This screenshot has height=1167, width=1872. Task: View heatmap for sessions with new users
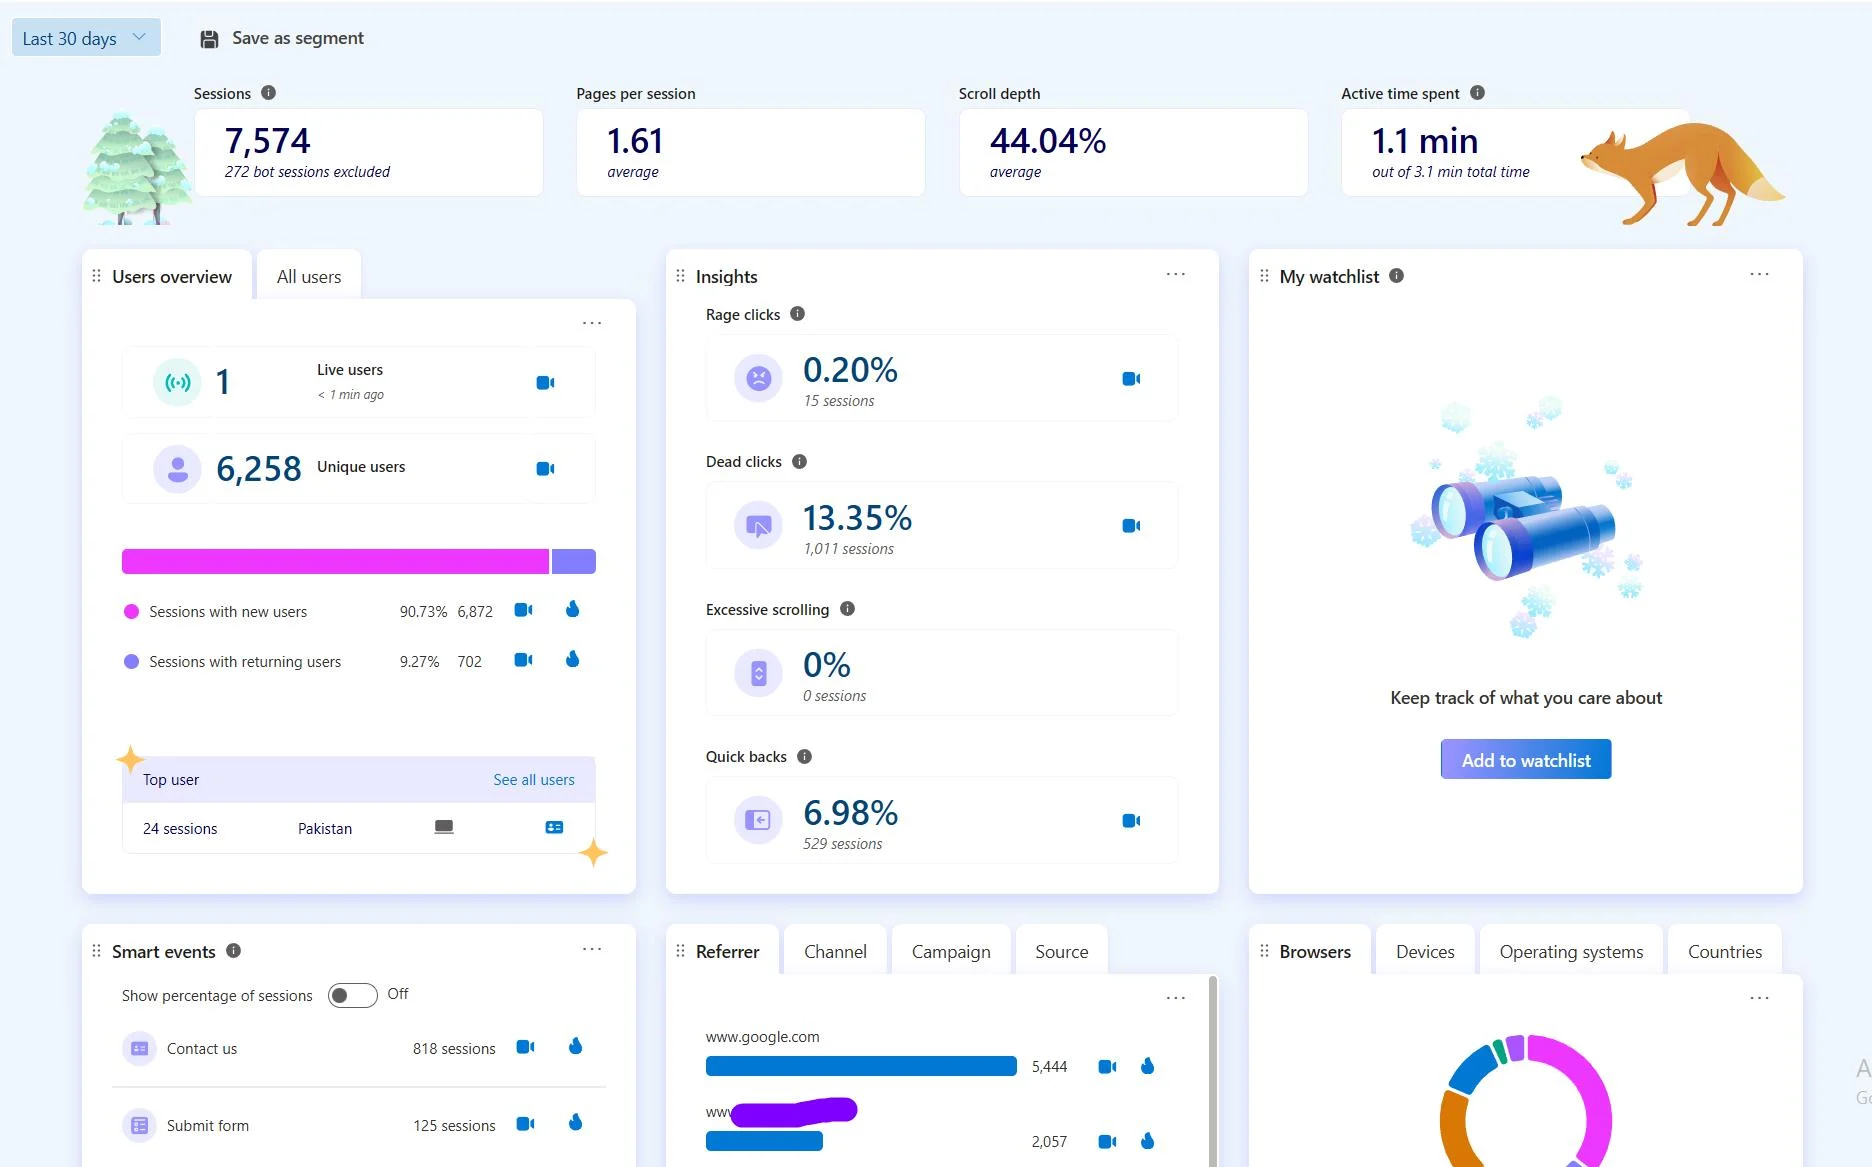point(573,609)
